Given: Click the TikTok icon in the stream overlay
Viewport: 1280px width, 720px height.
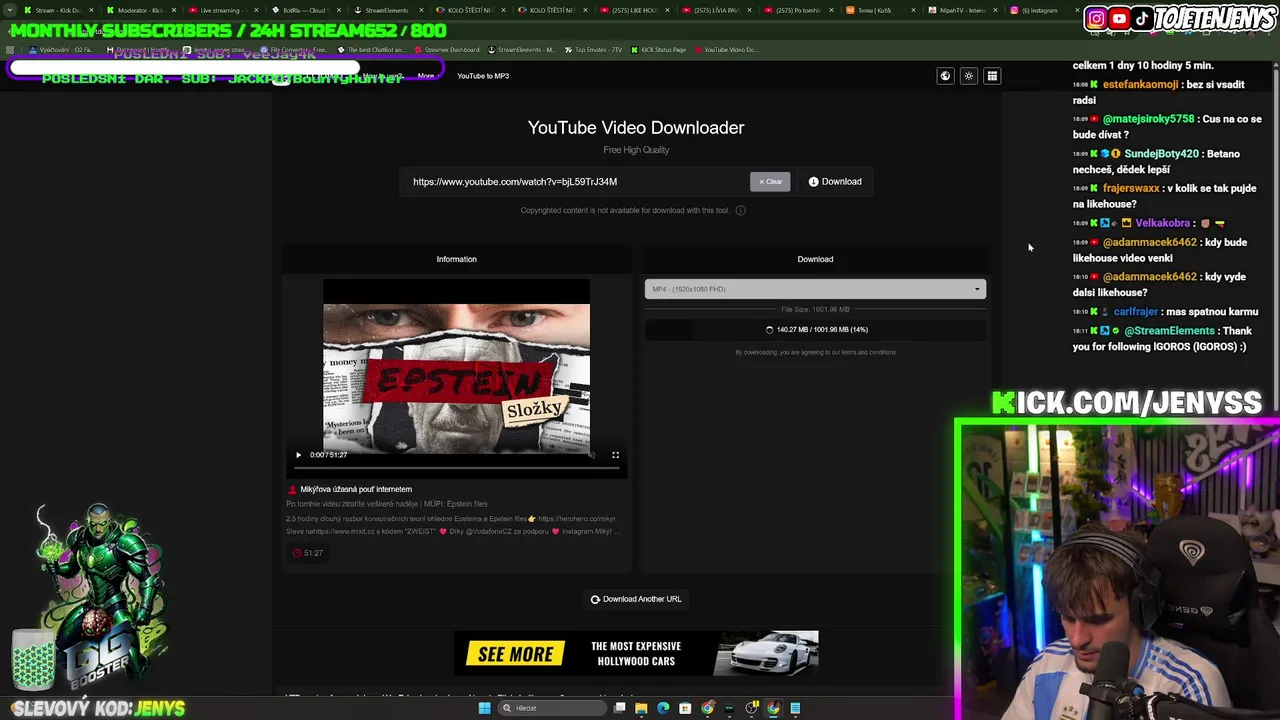Looking at the screenshot, I should (x=1142, y=18).
